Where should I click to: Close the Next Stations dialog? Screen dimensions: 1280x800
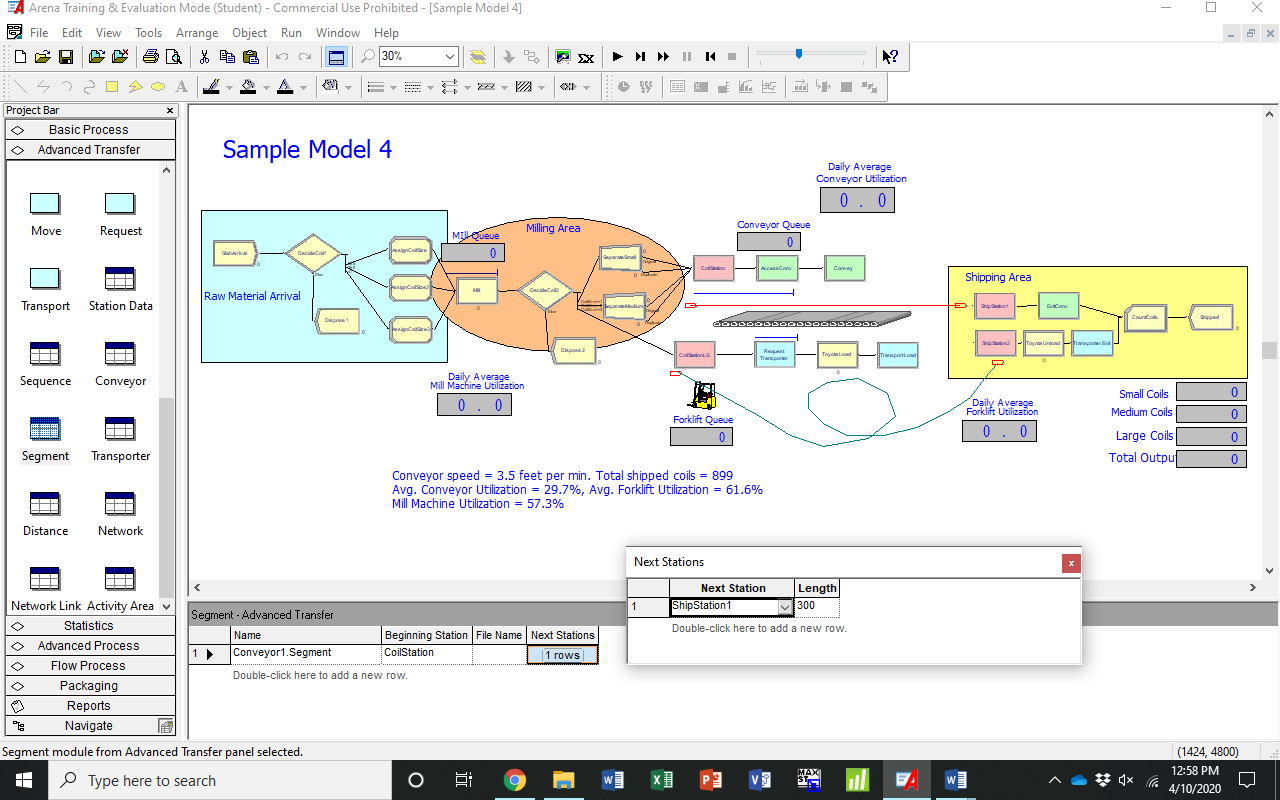(1071, 563)
